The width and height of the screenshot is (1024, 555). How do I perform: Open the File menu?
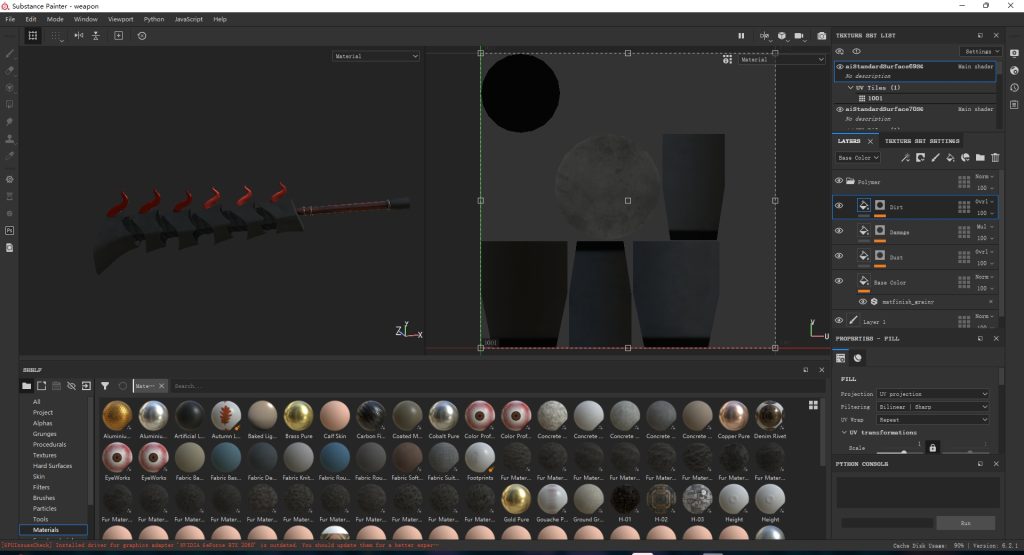pyautogui.click(x=10, y=20)
